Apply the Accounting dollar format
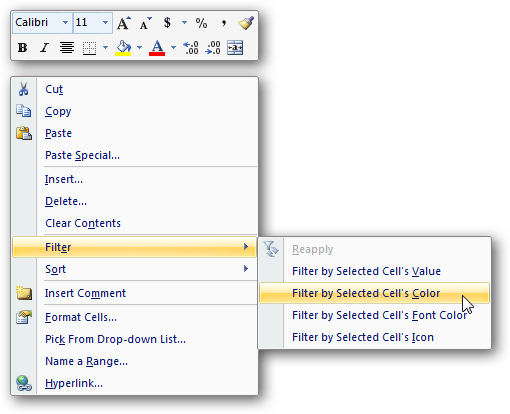The height and width of the screenshot is (414, 510). pyautogui.click(x=167, y=23)
